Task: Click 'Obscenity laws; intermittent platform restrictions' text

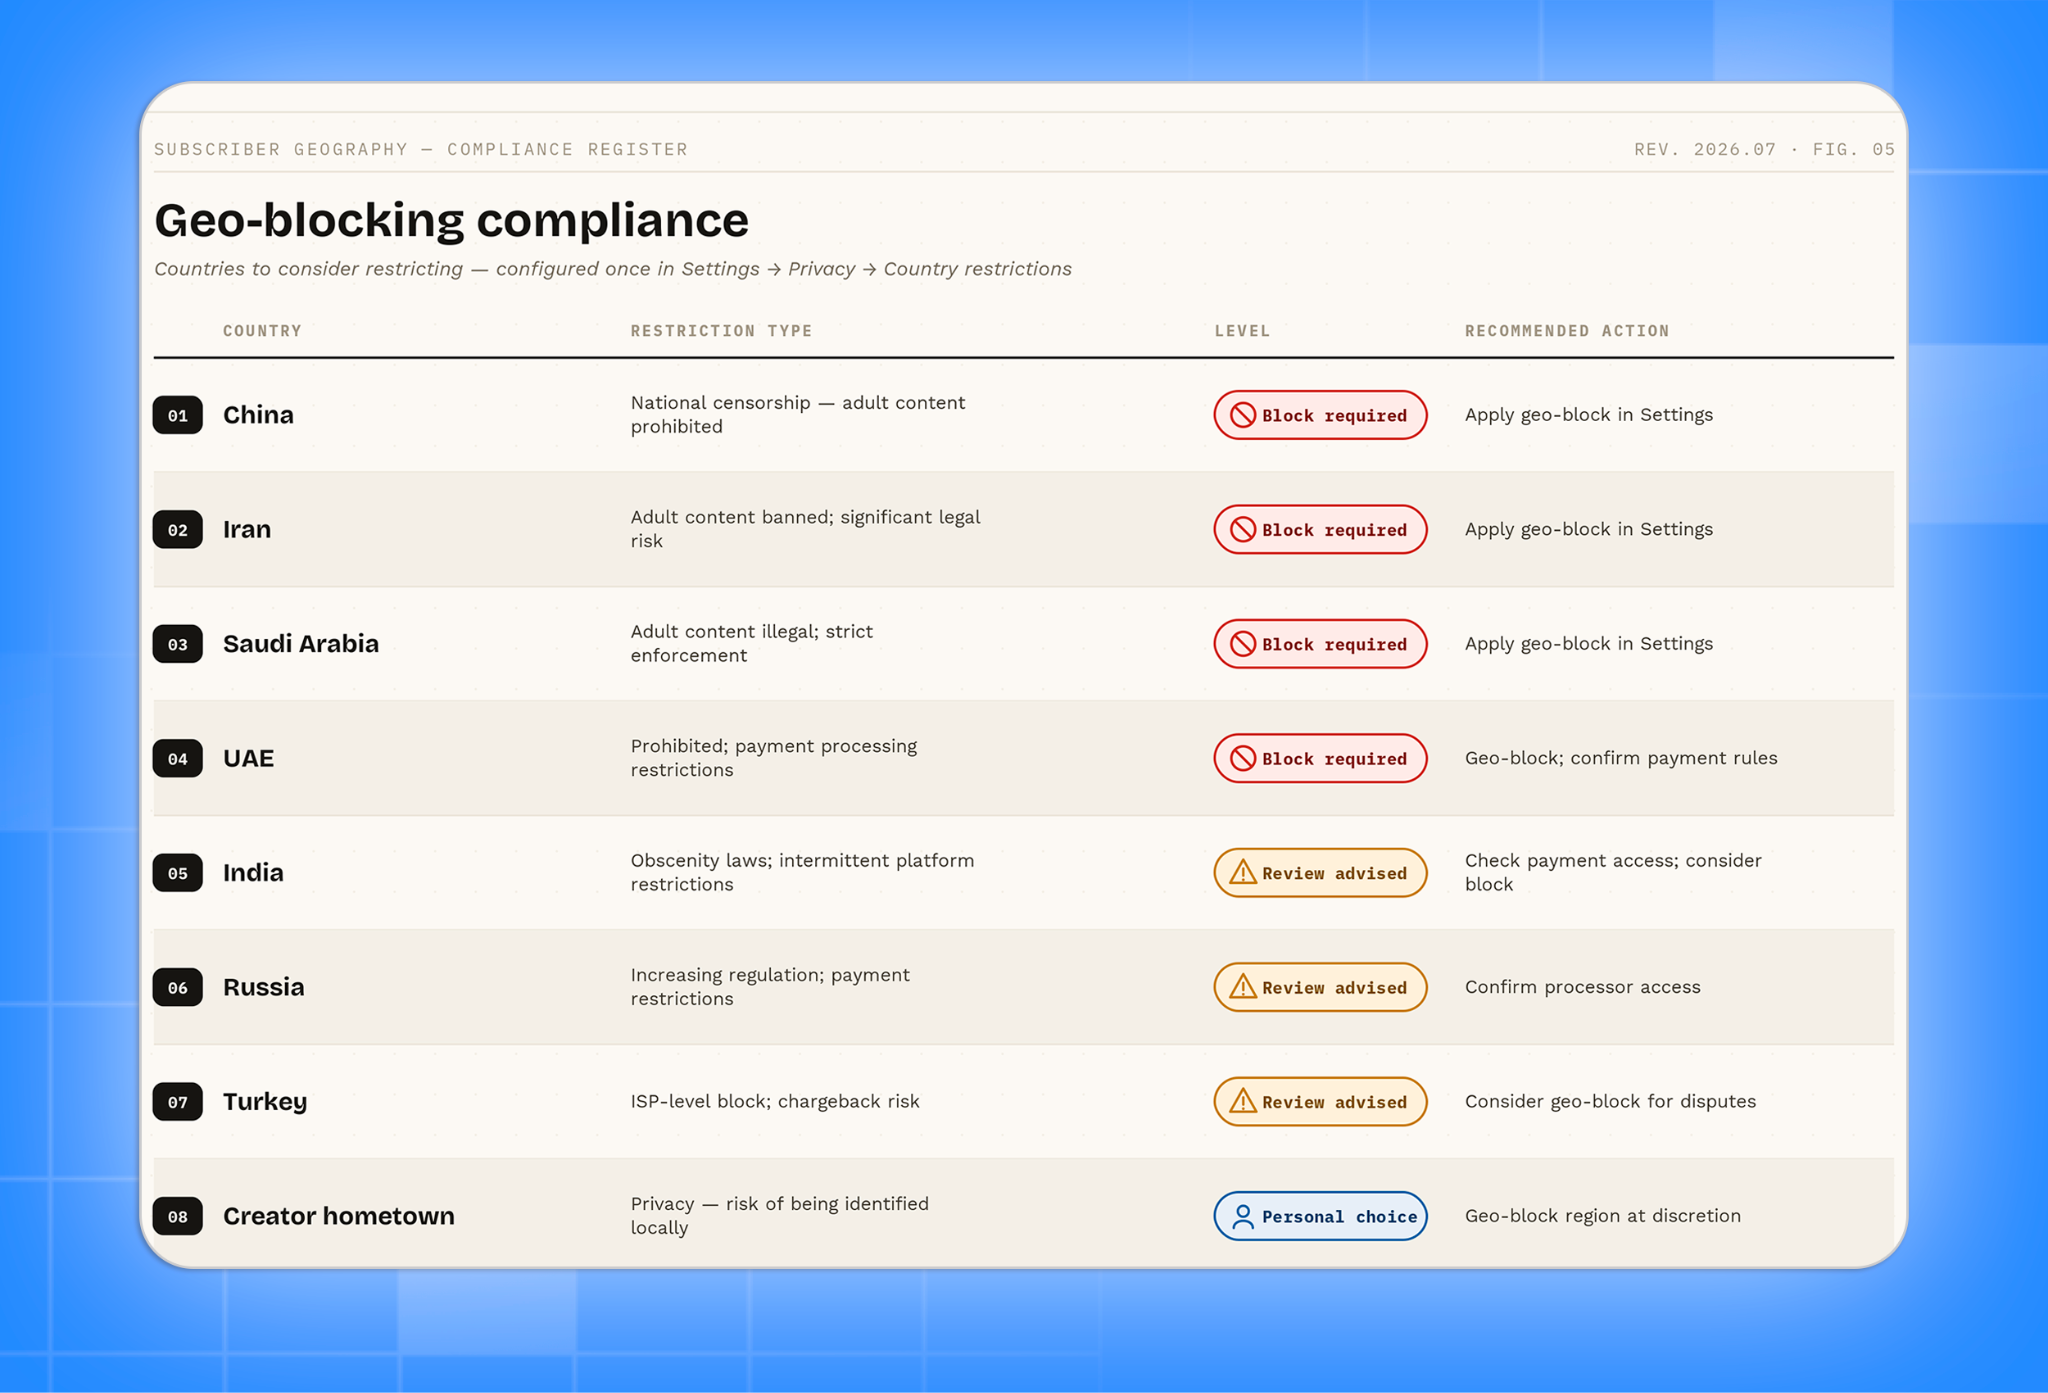Action: (x=802, y=872)
